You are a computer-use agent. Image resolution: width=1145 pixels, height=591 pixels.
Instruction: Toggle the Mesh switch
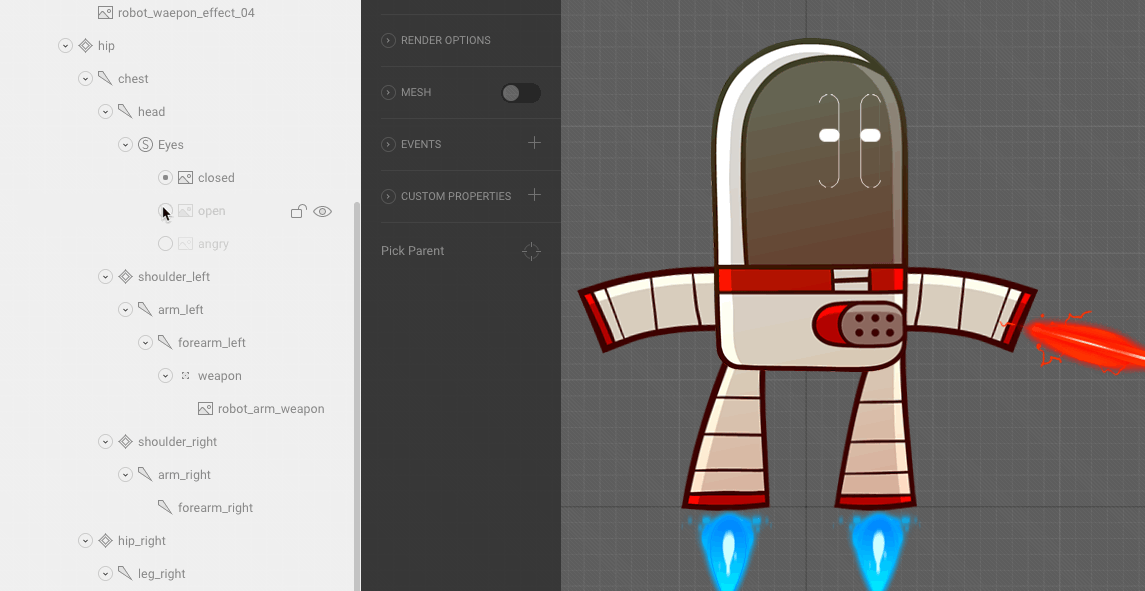point(520,93)
